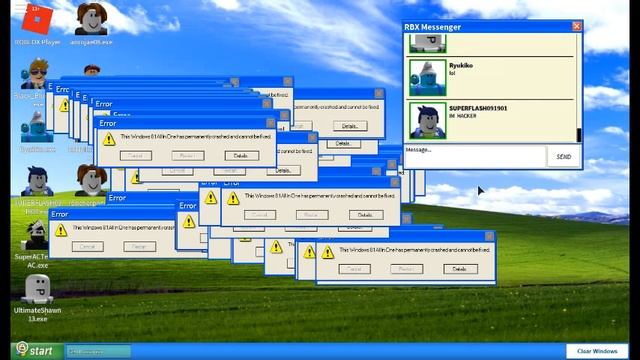Close the lowest Error dialog with its X
640x360 pixels.
point(489,236)
